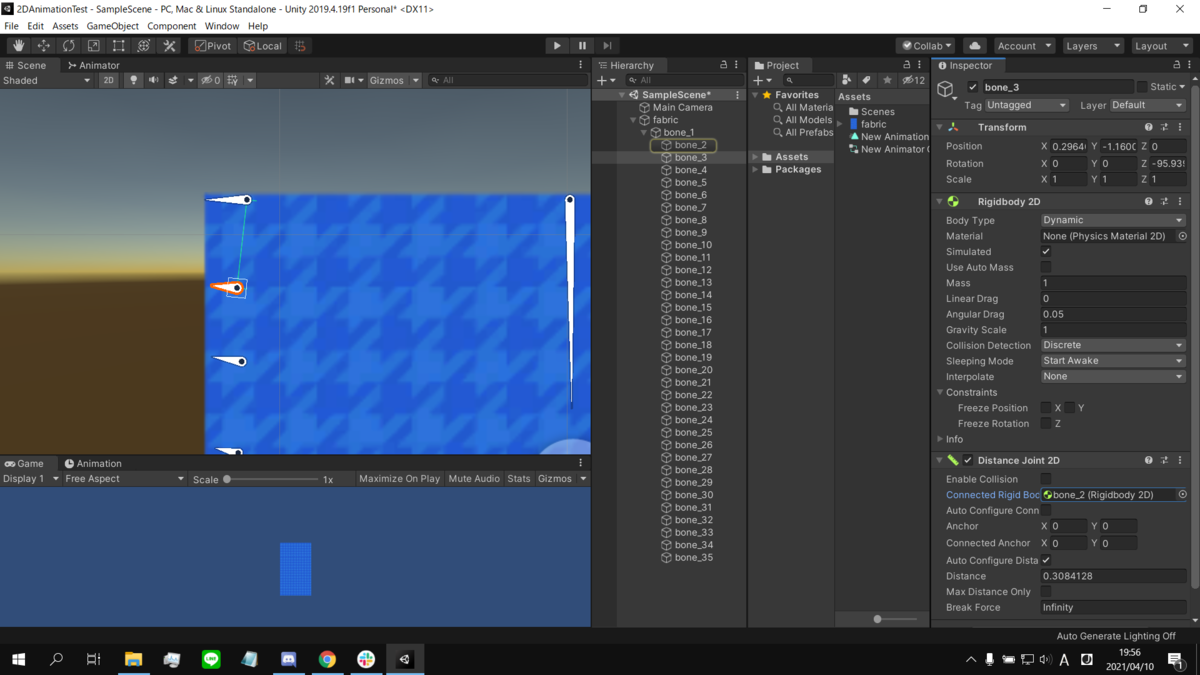1200x675 pixels.
Task: Lock the Hierarchy panel
Action: 724,65
